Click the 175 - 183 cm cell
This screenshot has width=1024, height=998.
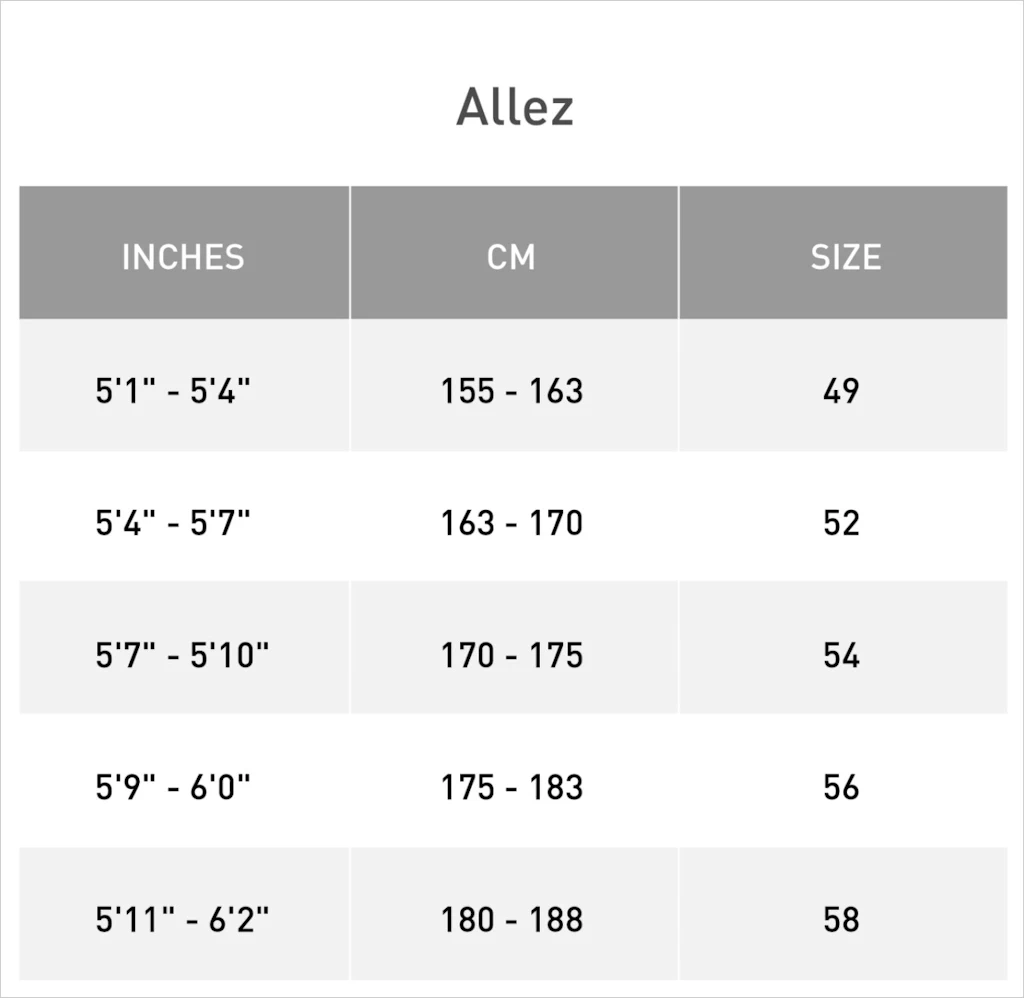[514, 781]
